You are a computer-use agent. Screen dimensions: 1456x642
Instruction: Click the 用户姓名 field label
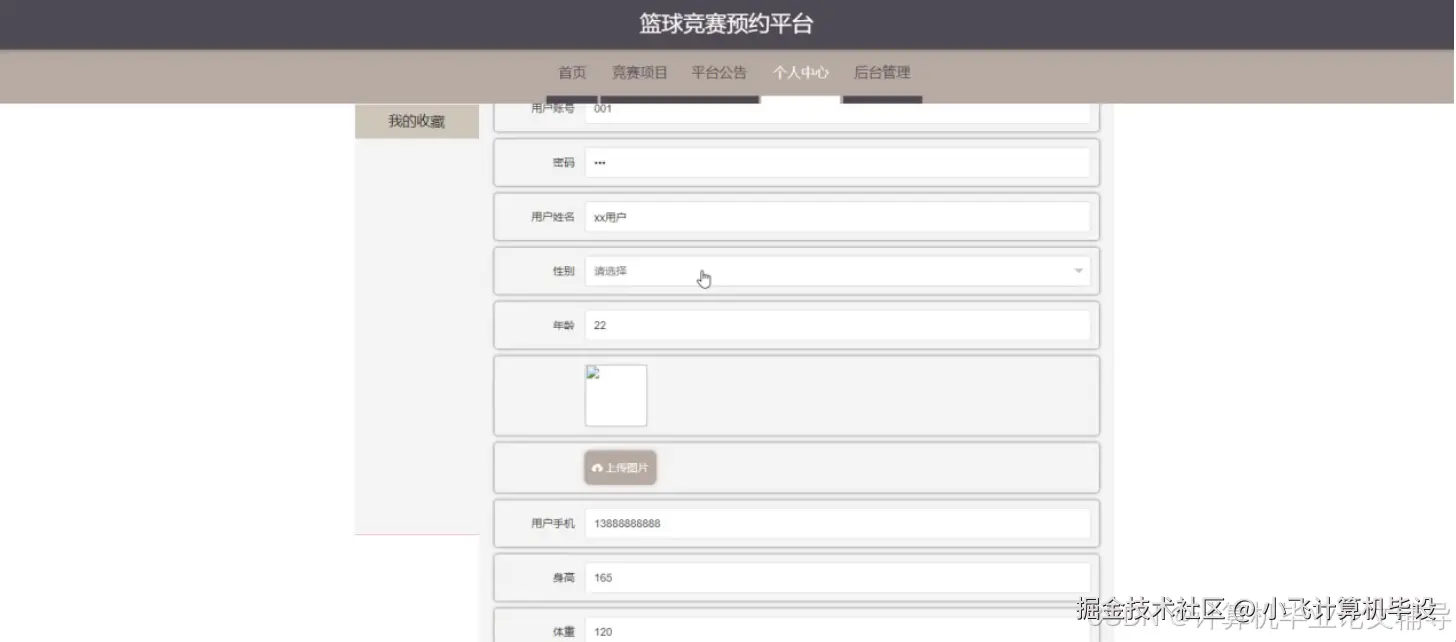(x=553, y=217)
